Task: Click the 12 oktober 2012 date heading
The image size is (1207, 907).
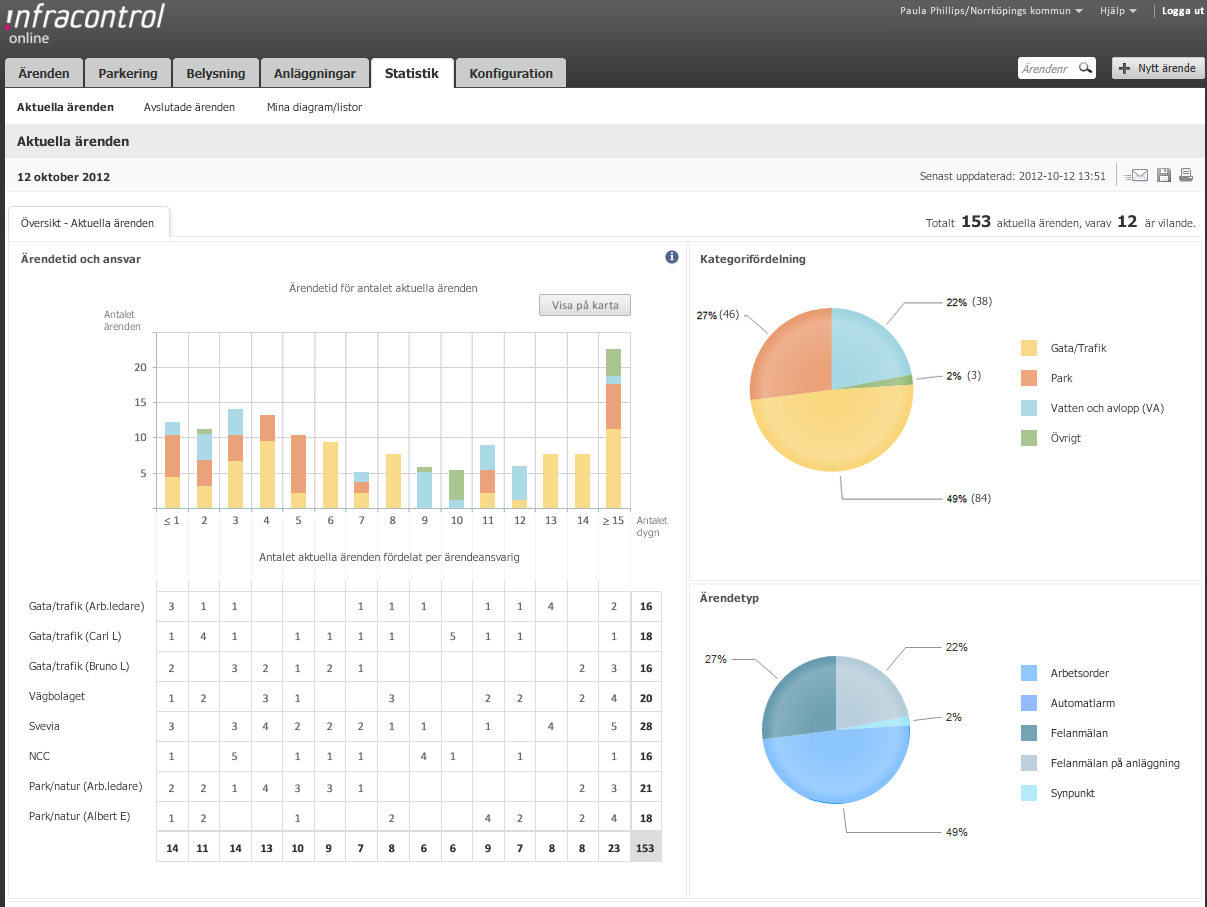Action: [63, 177]
